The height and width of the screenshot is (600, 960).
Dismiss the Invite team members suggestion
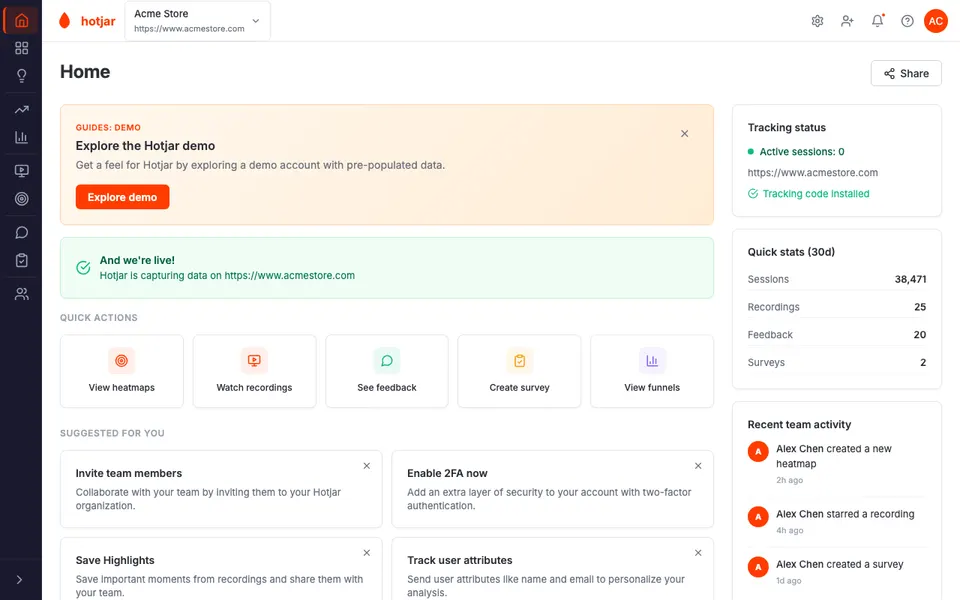click(x=367, y=466)
